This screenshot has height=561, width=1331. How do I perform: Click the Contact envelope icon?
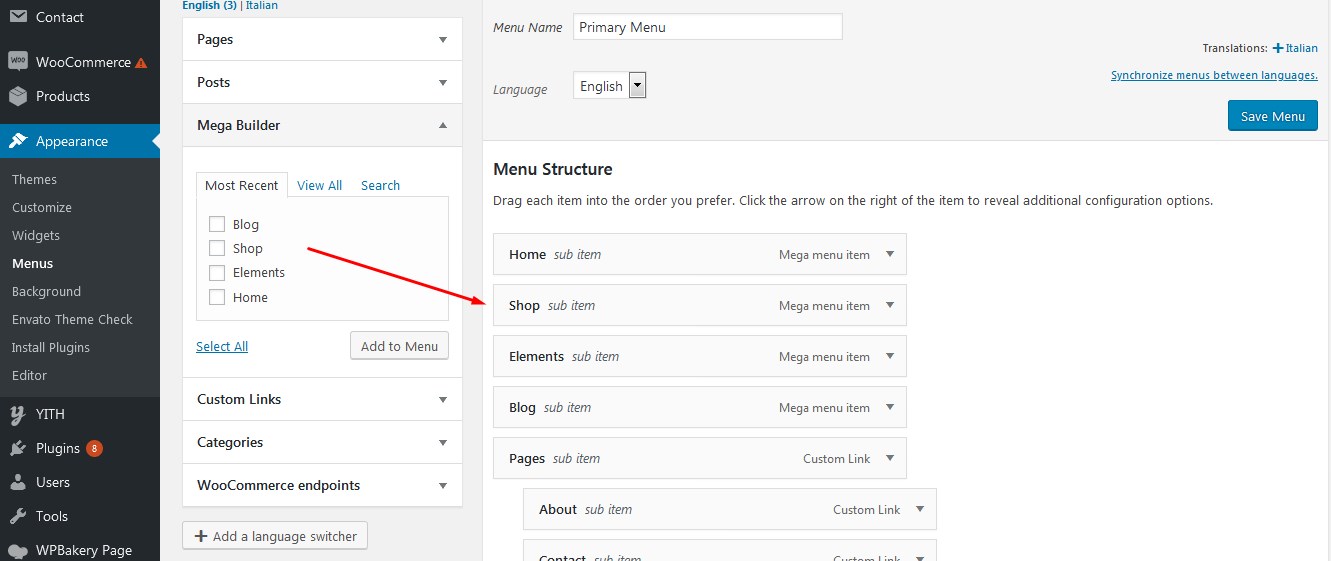click(18, 17)
